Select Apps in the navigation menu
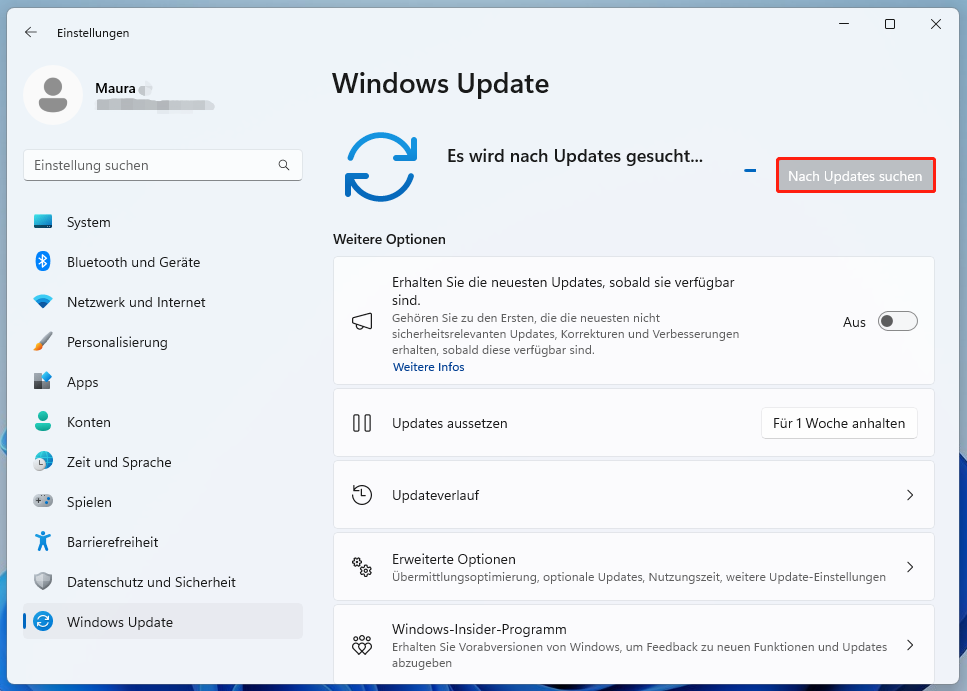 point(82,381)
